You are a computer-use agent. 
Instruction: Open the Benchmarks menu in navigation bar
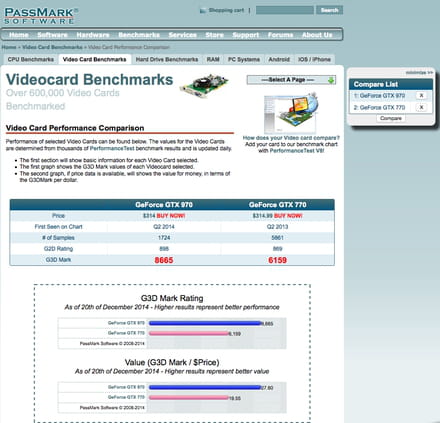coord(139,35)
